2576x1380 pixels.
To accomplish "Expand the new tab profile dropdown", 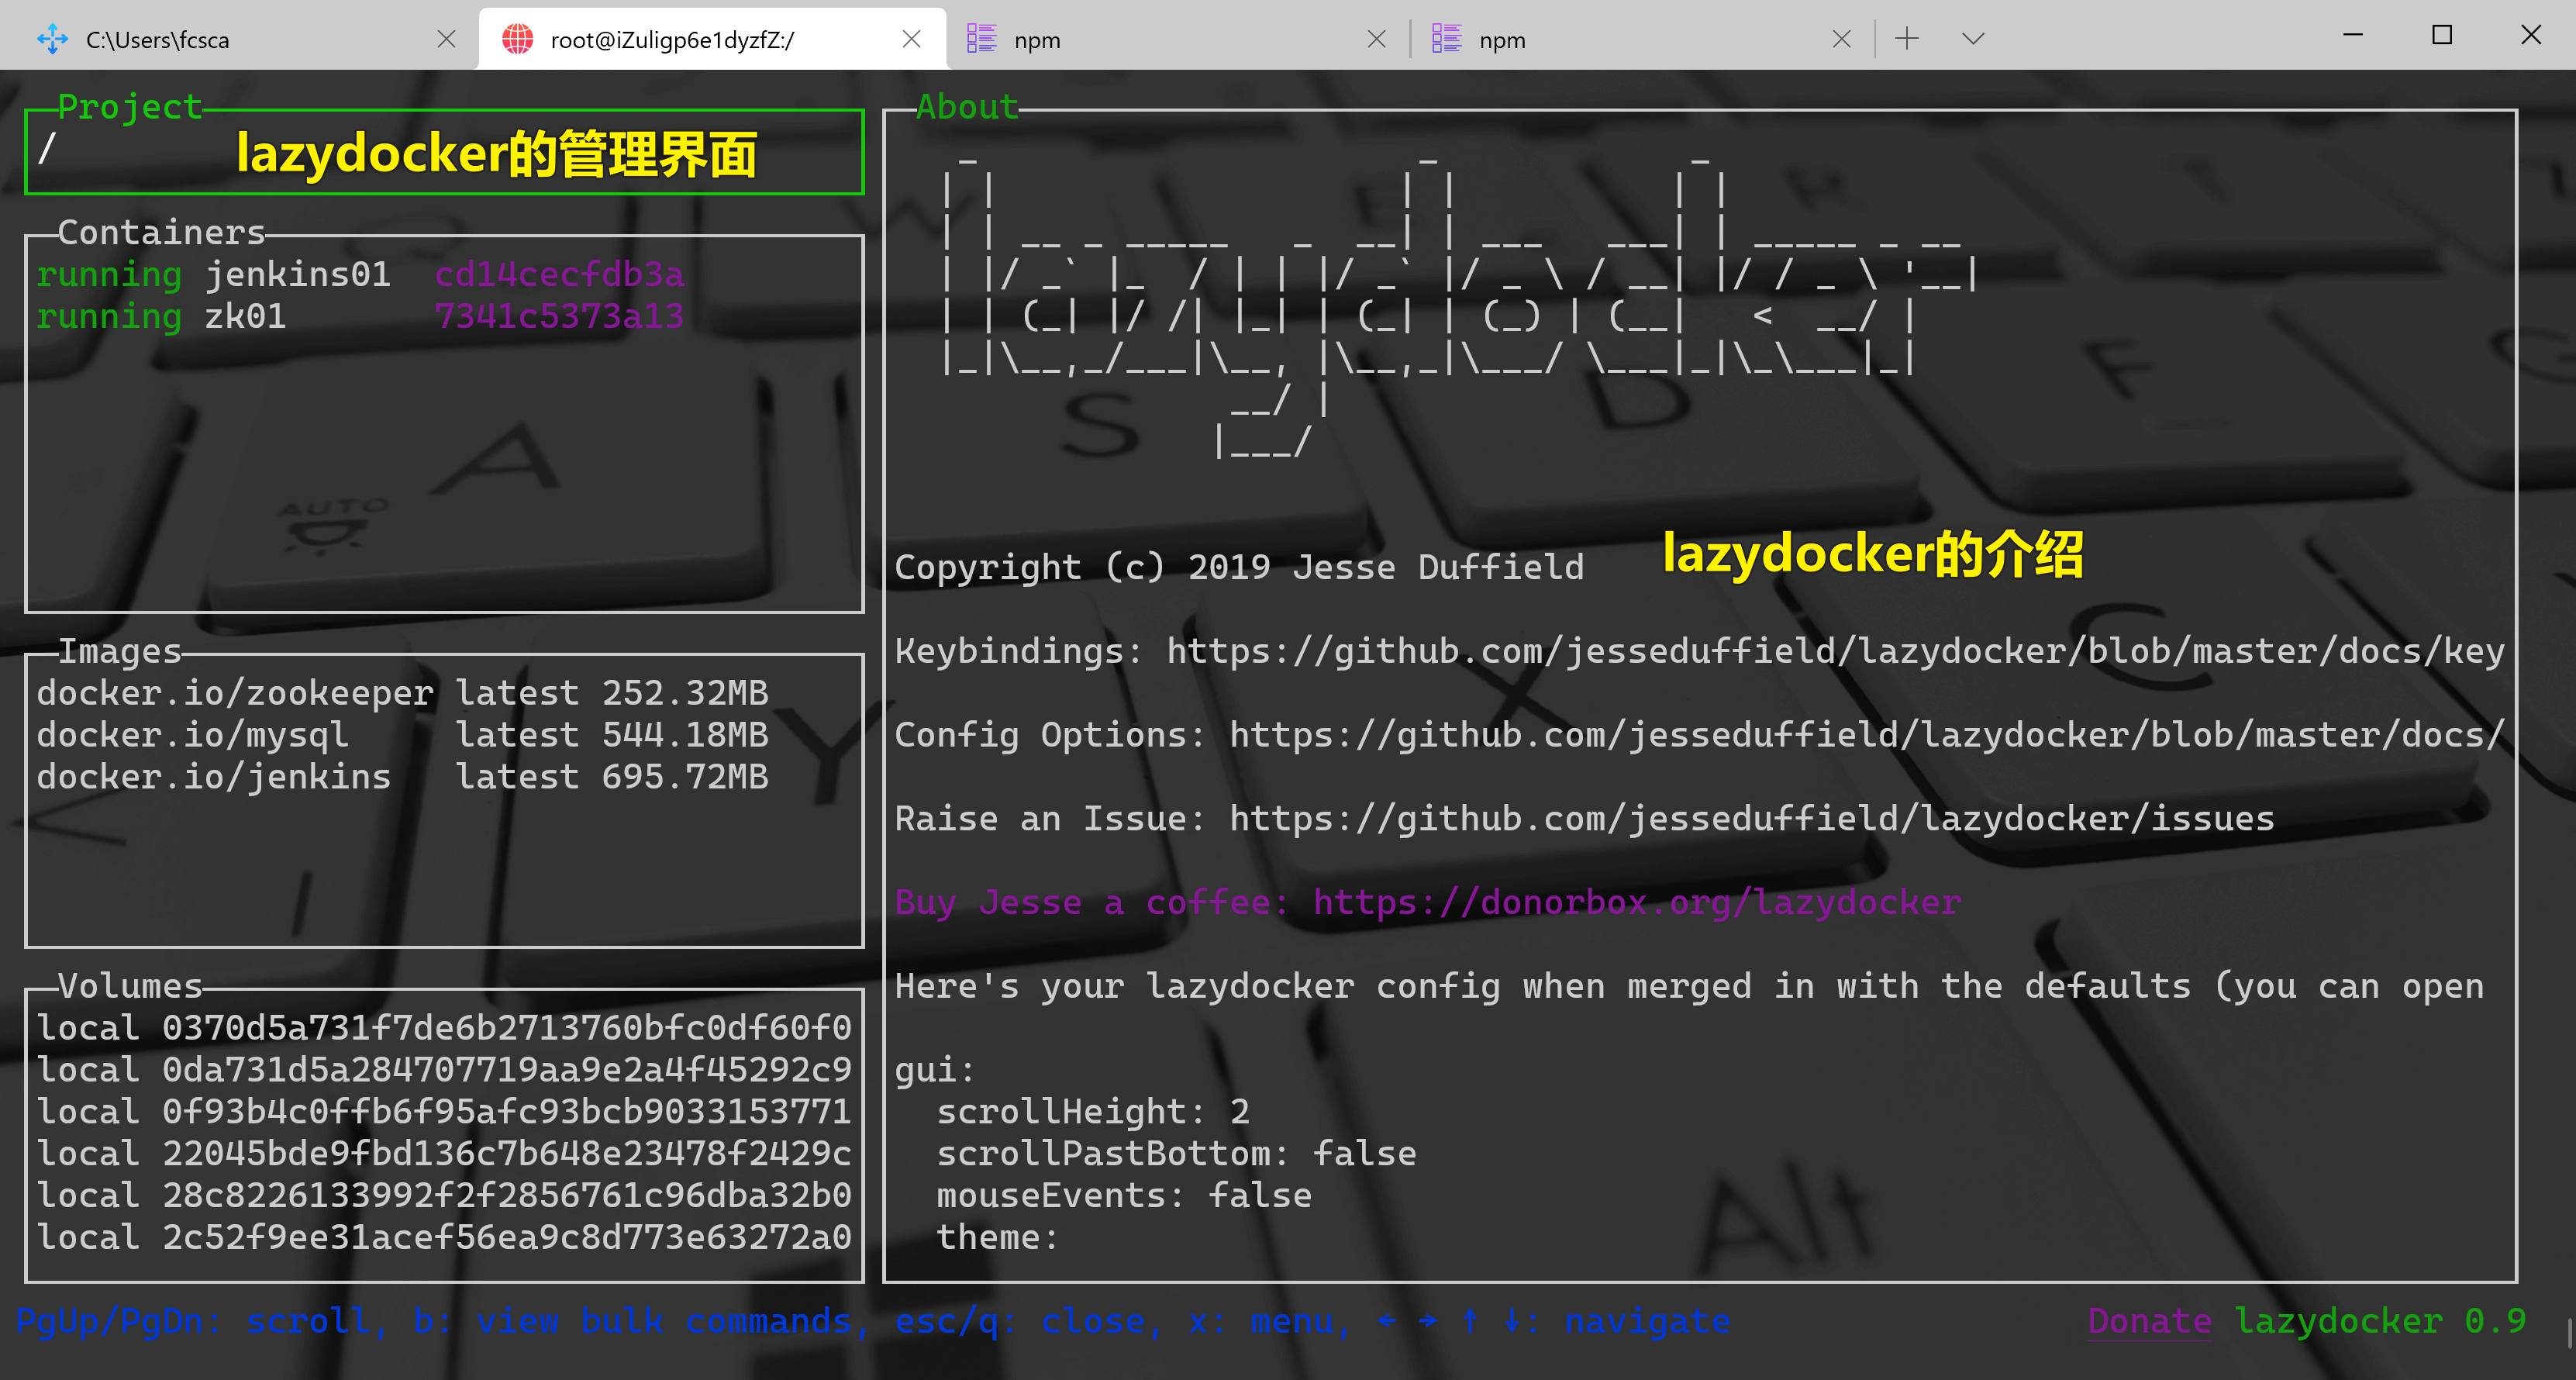I will pos(1972,39).
